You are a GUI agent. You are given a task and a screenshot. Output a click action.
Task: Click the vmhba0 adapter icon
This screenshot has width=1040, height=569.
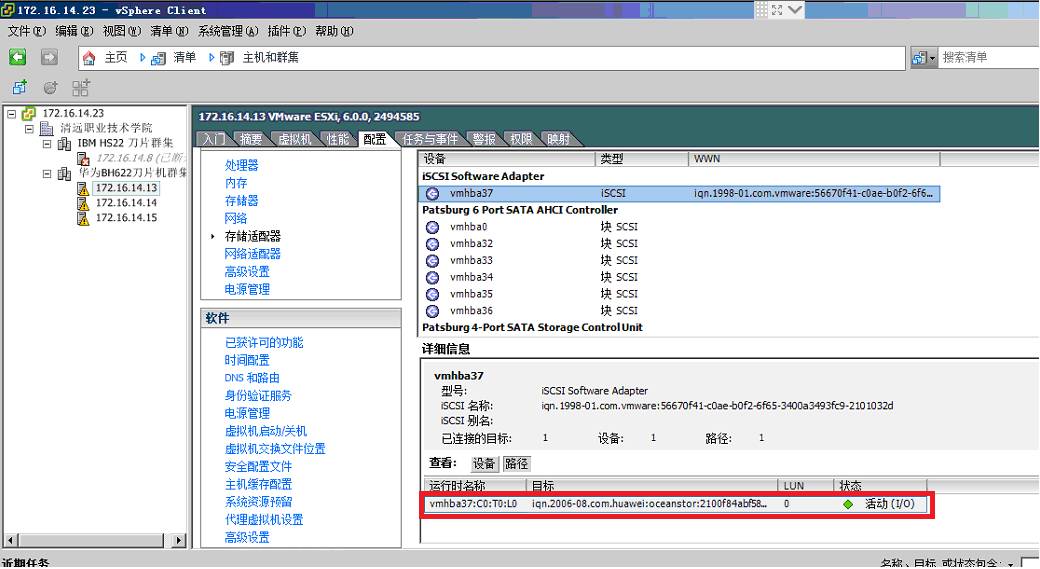point(432,227)
